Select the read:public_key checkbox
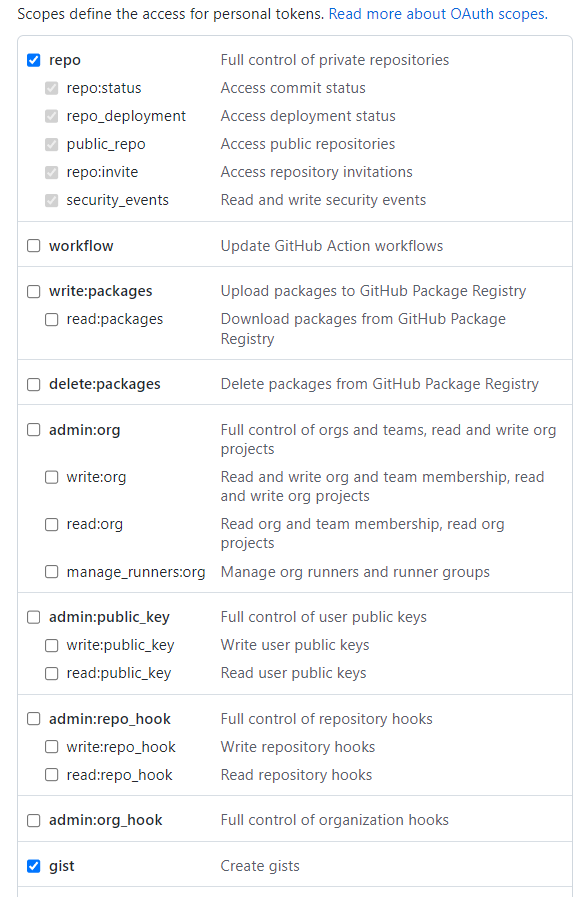This screenshot has height=897, width=587. [51, 673]
